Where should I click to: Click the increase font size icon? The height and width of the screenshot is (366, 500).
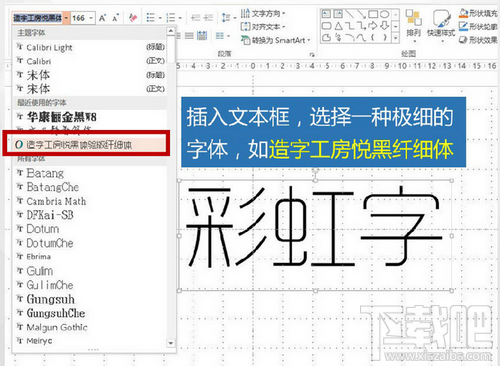(102, 18)
